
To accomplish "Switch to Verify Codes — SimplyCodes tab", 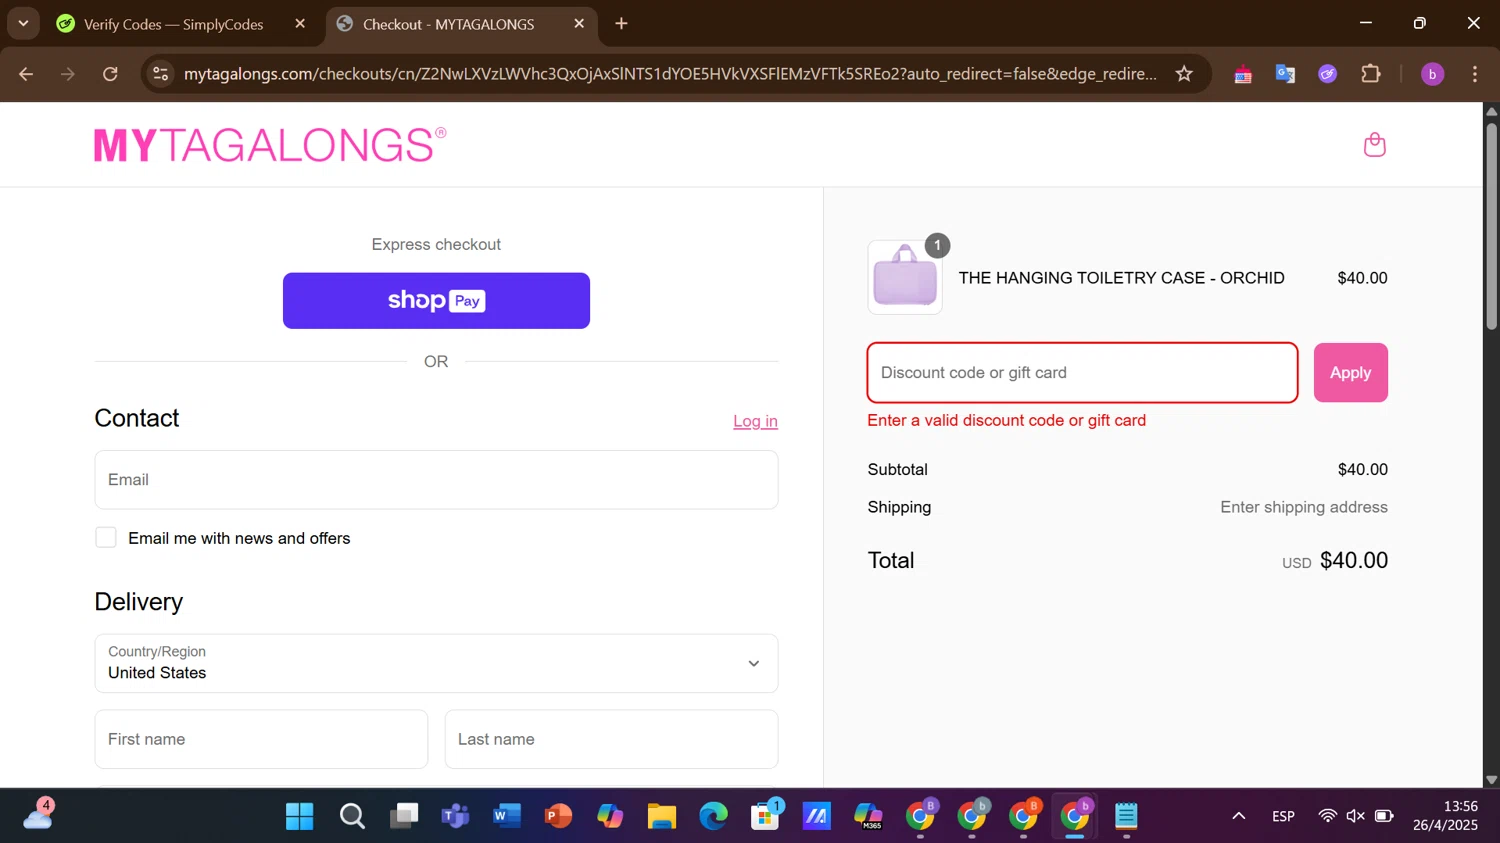I will coord(173,24).
